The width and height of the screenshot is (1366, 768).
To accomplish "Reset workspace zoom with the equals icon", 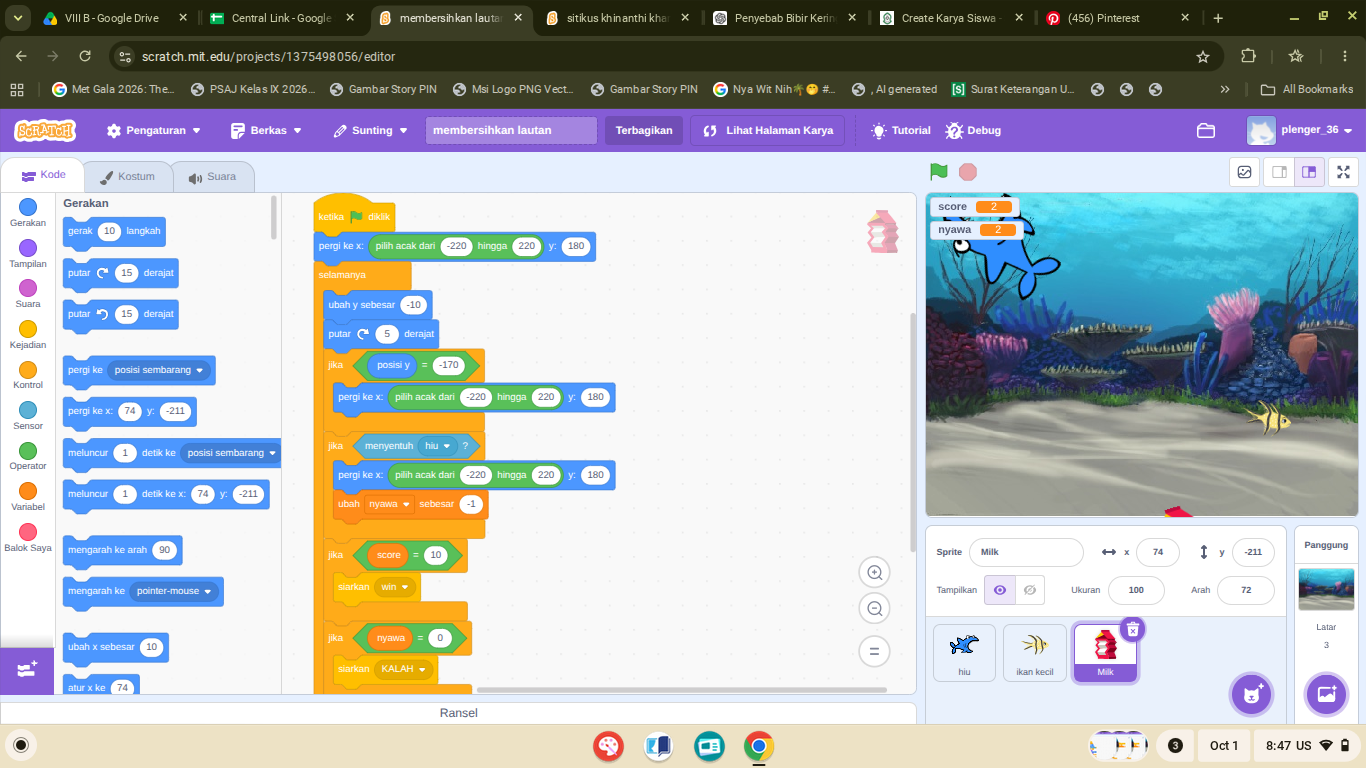I will point(874,651).
